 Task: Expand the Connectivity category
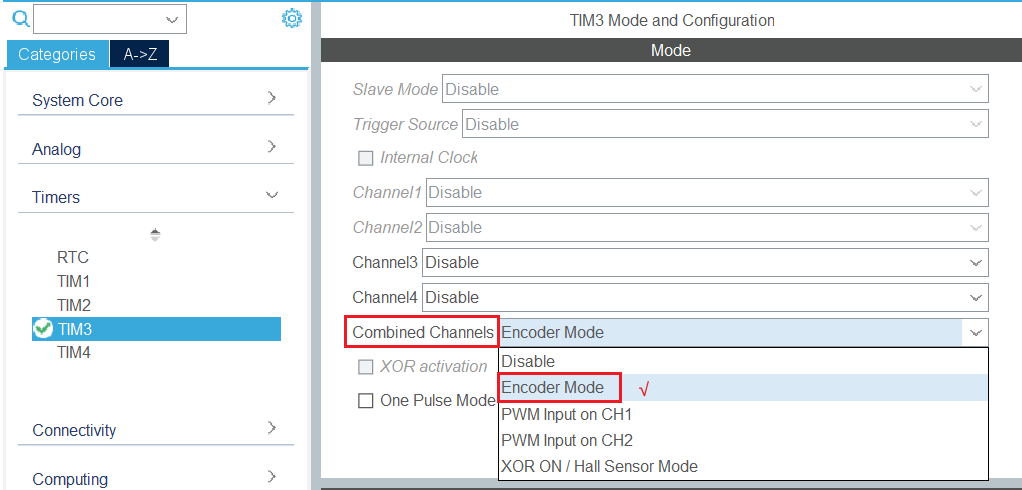pyautogui.click(x=271, y=428)
